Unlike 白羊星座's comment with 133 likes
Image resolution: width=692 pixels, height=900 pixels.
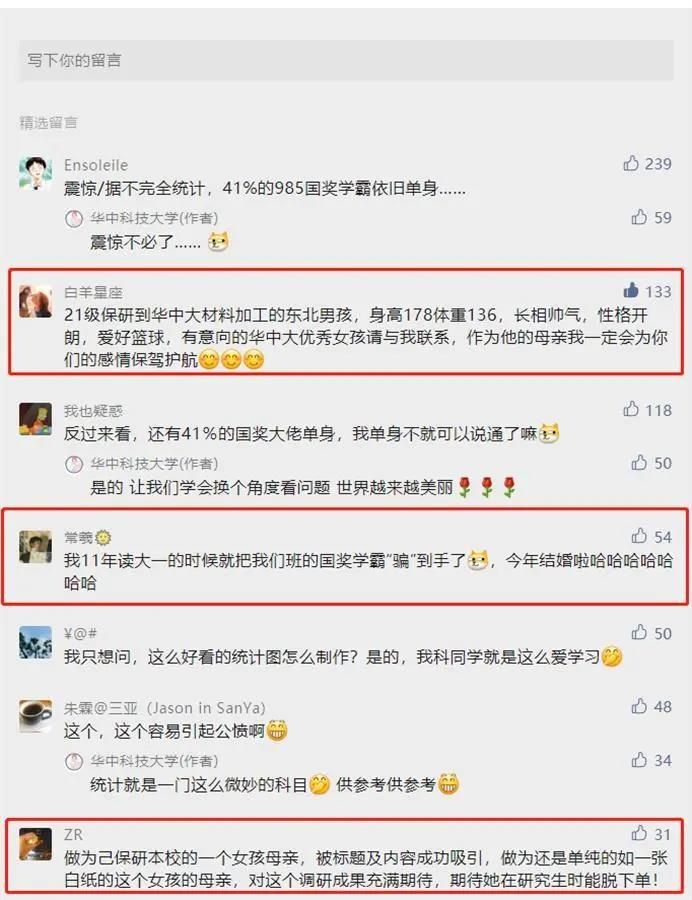[631, 290]
